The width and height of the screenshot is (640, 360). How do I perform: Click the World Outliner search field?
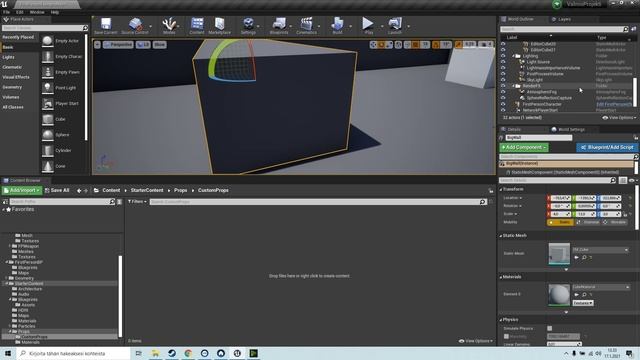tap(562, 29)
